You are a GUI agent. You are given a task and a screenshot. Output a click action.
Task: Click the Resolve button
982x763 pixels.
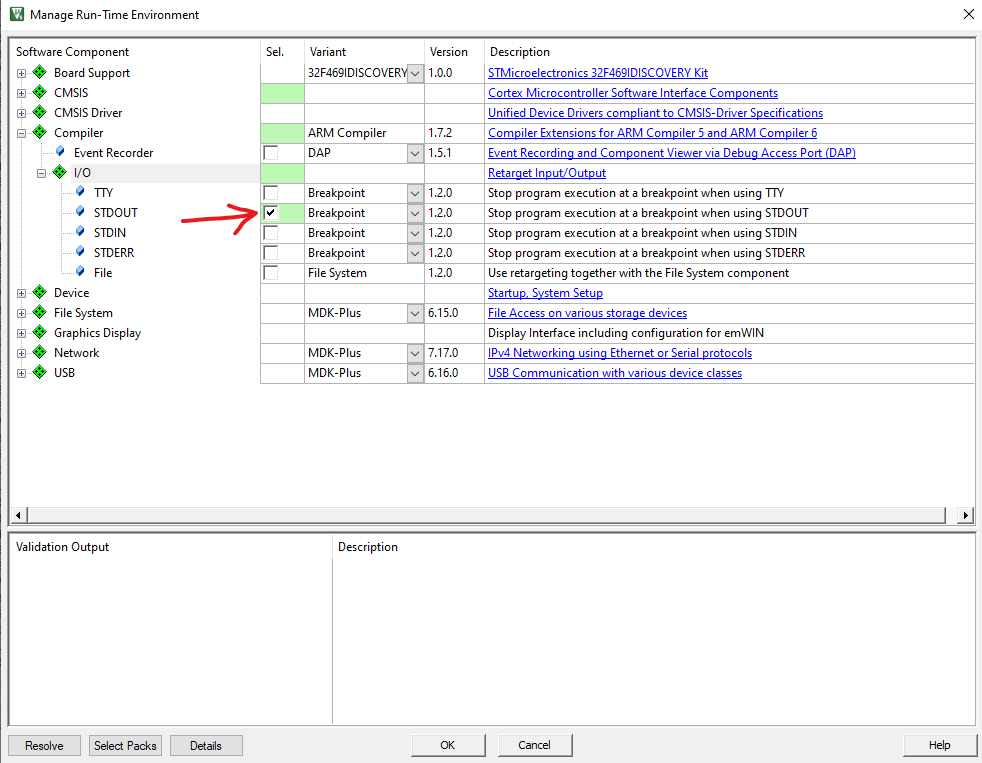pos(44,745)
